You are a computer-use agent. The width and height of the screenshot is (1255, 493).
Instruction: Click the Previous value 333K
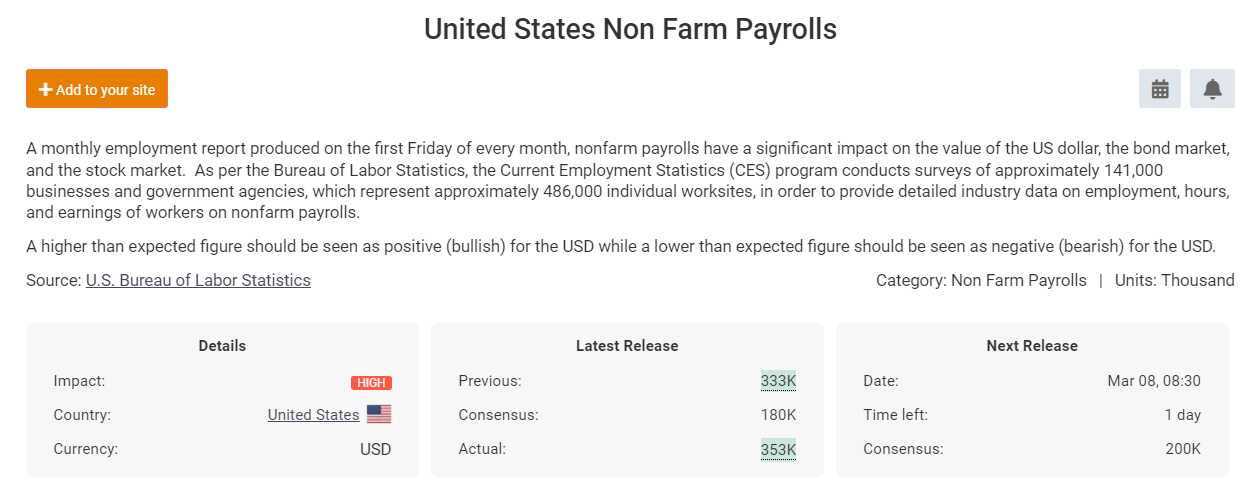point(778,381)
